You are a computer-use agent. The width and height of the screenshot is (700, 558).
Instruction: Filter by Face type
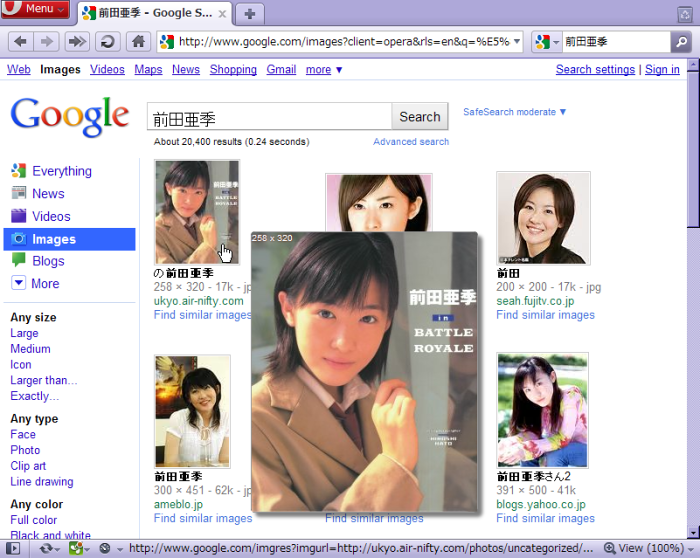23,434
